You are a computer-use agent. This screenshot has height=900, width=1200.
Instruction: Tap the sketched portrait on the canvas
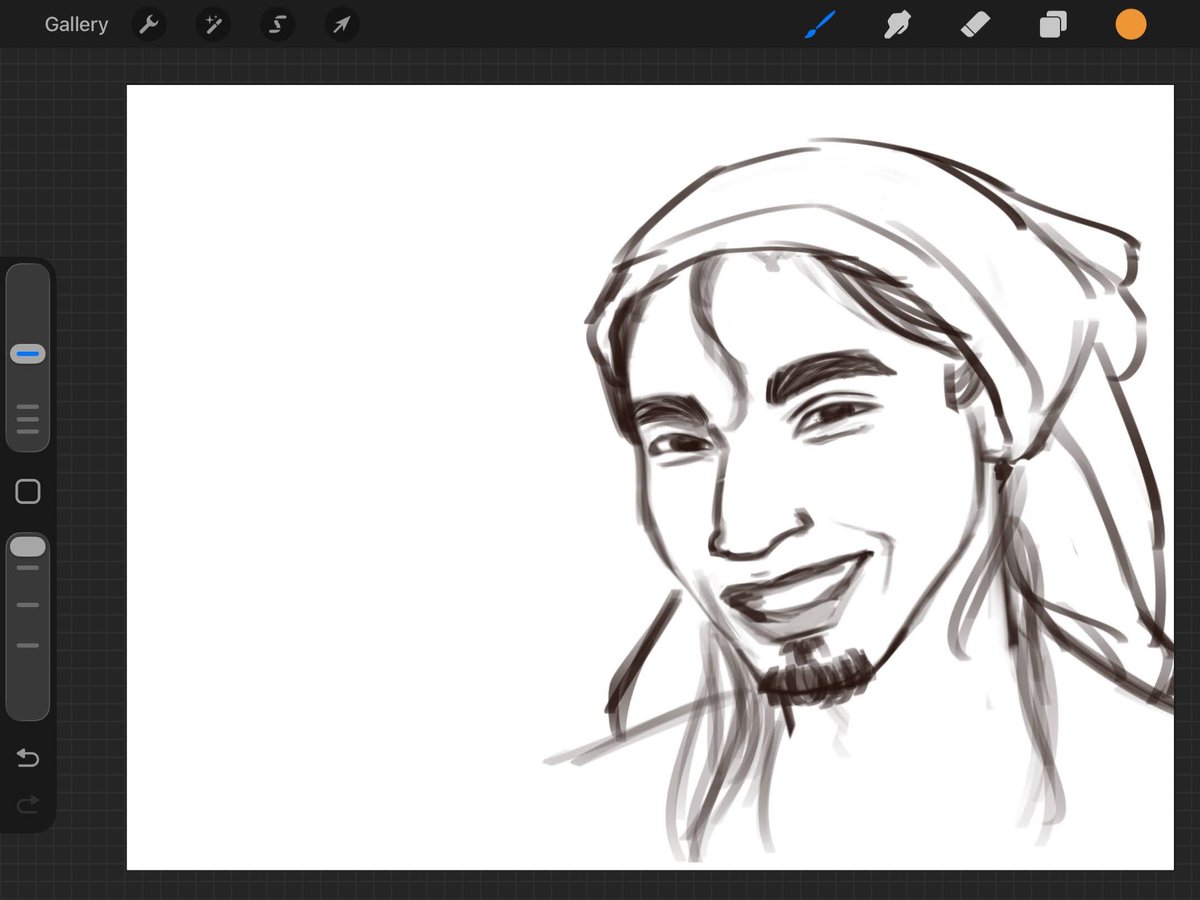point(860,500)
